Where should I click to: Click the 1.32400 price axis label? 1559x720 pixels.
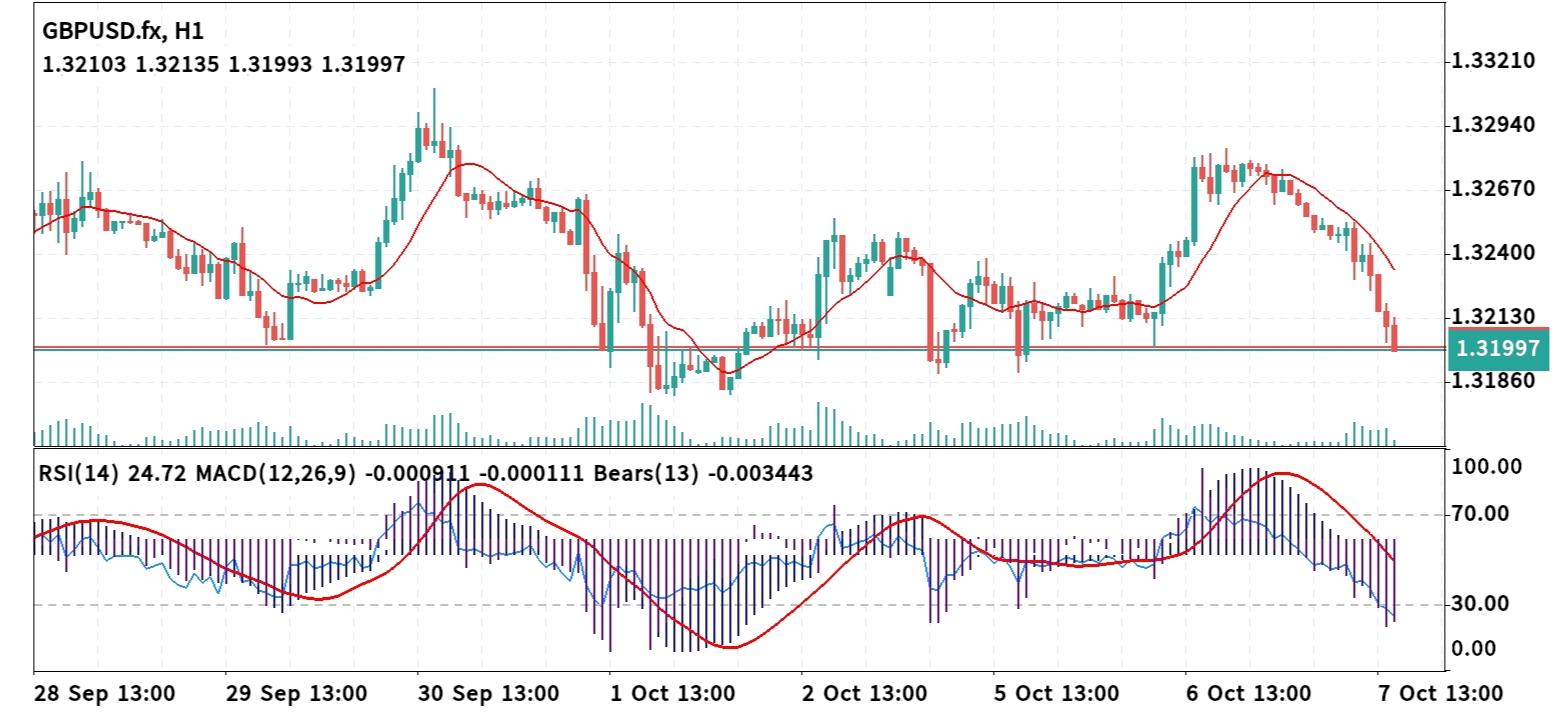1493,253
